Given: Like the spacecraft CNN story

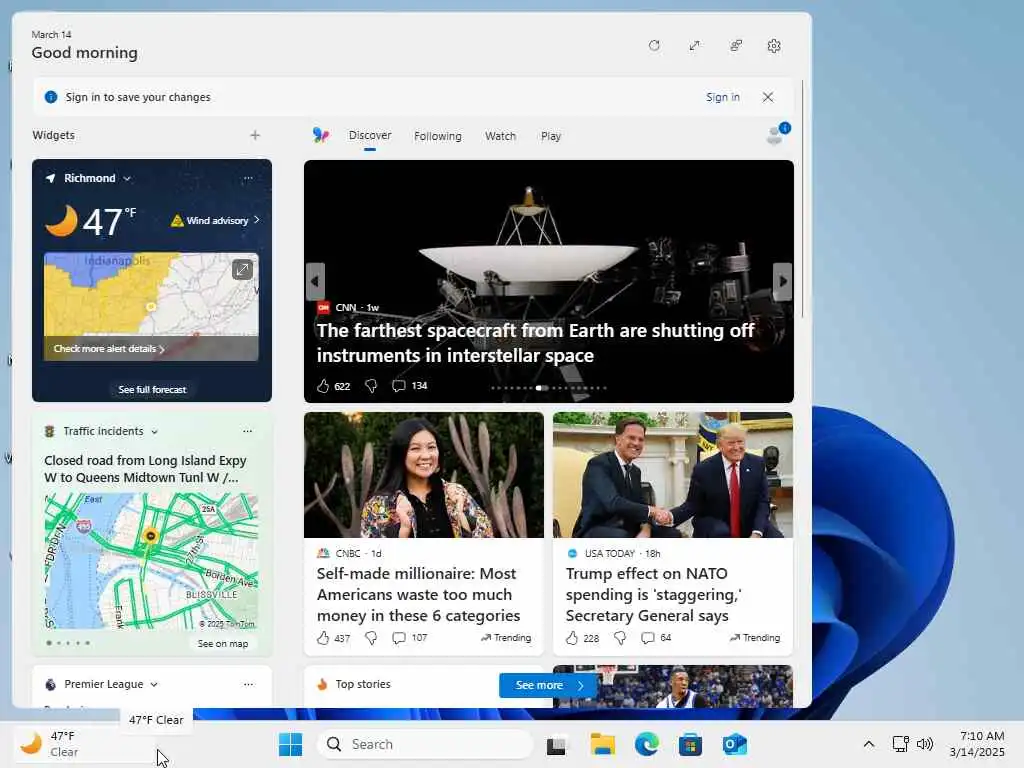Looking at the screenshot, I should (x=323, y=386).
